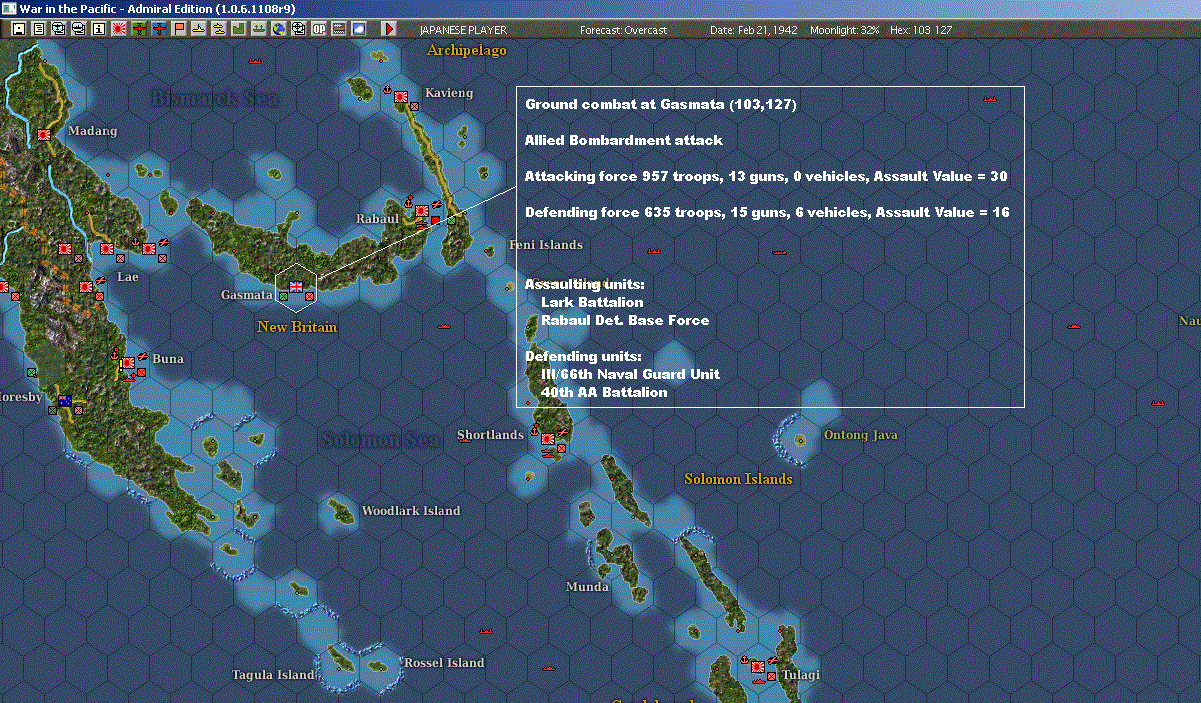The height and width of the screenshot is (703, 1201).
Task: Click the Date: Feb 21, 1942 text
Action: coord(753,30)
